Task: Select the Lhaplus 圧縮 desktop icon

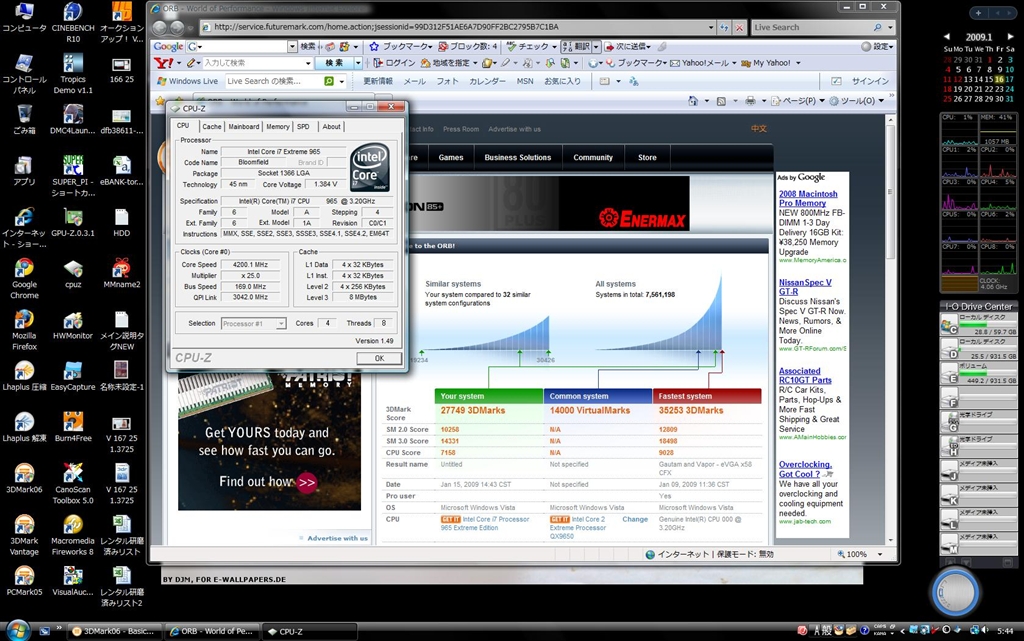Action: click(x=24, y=376)
